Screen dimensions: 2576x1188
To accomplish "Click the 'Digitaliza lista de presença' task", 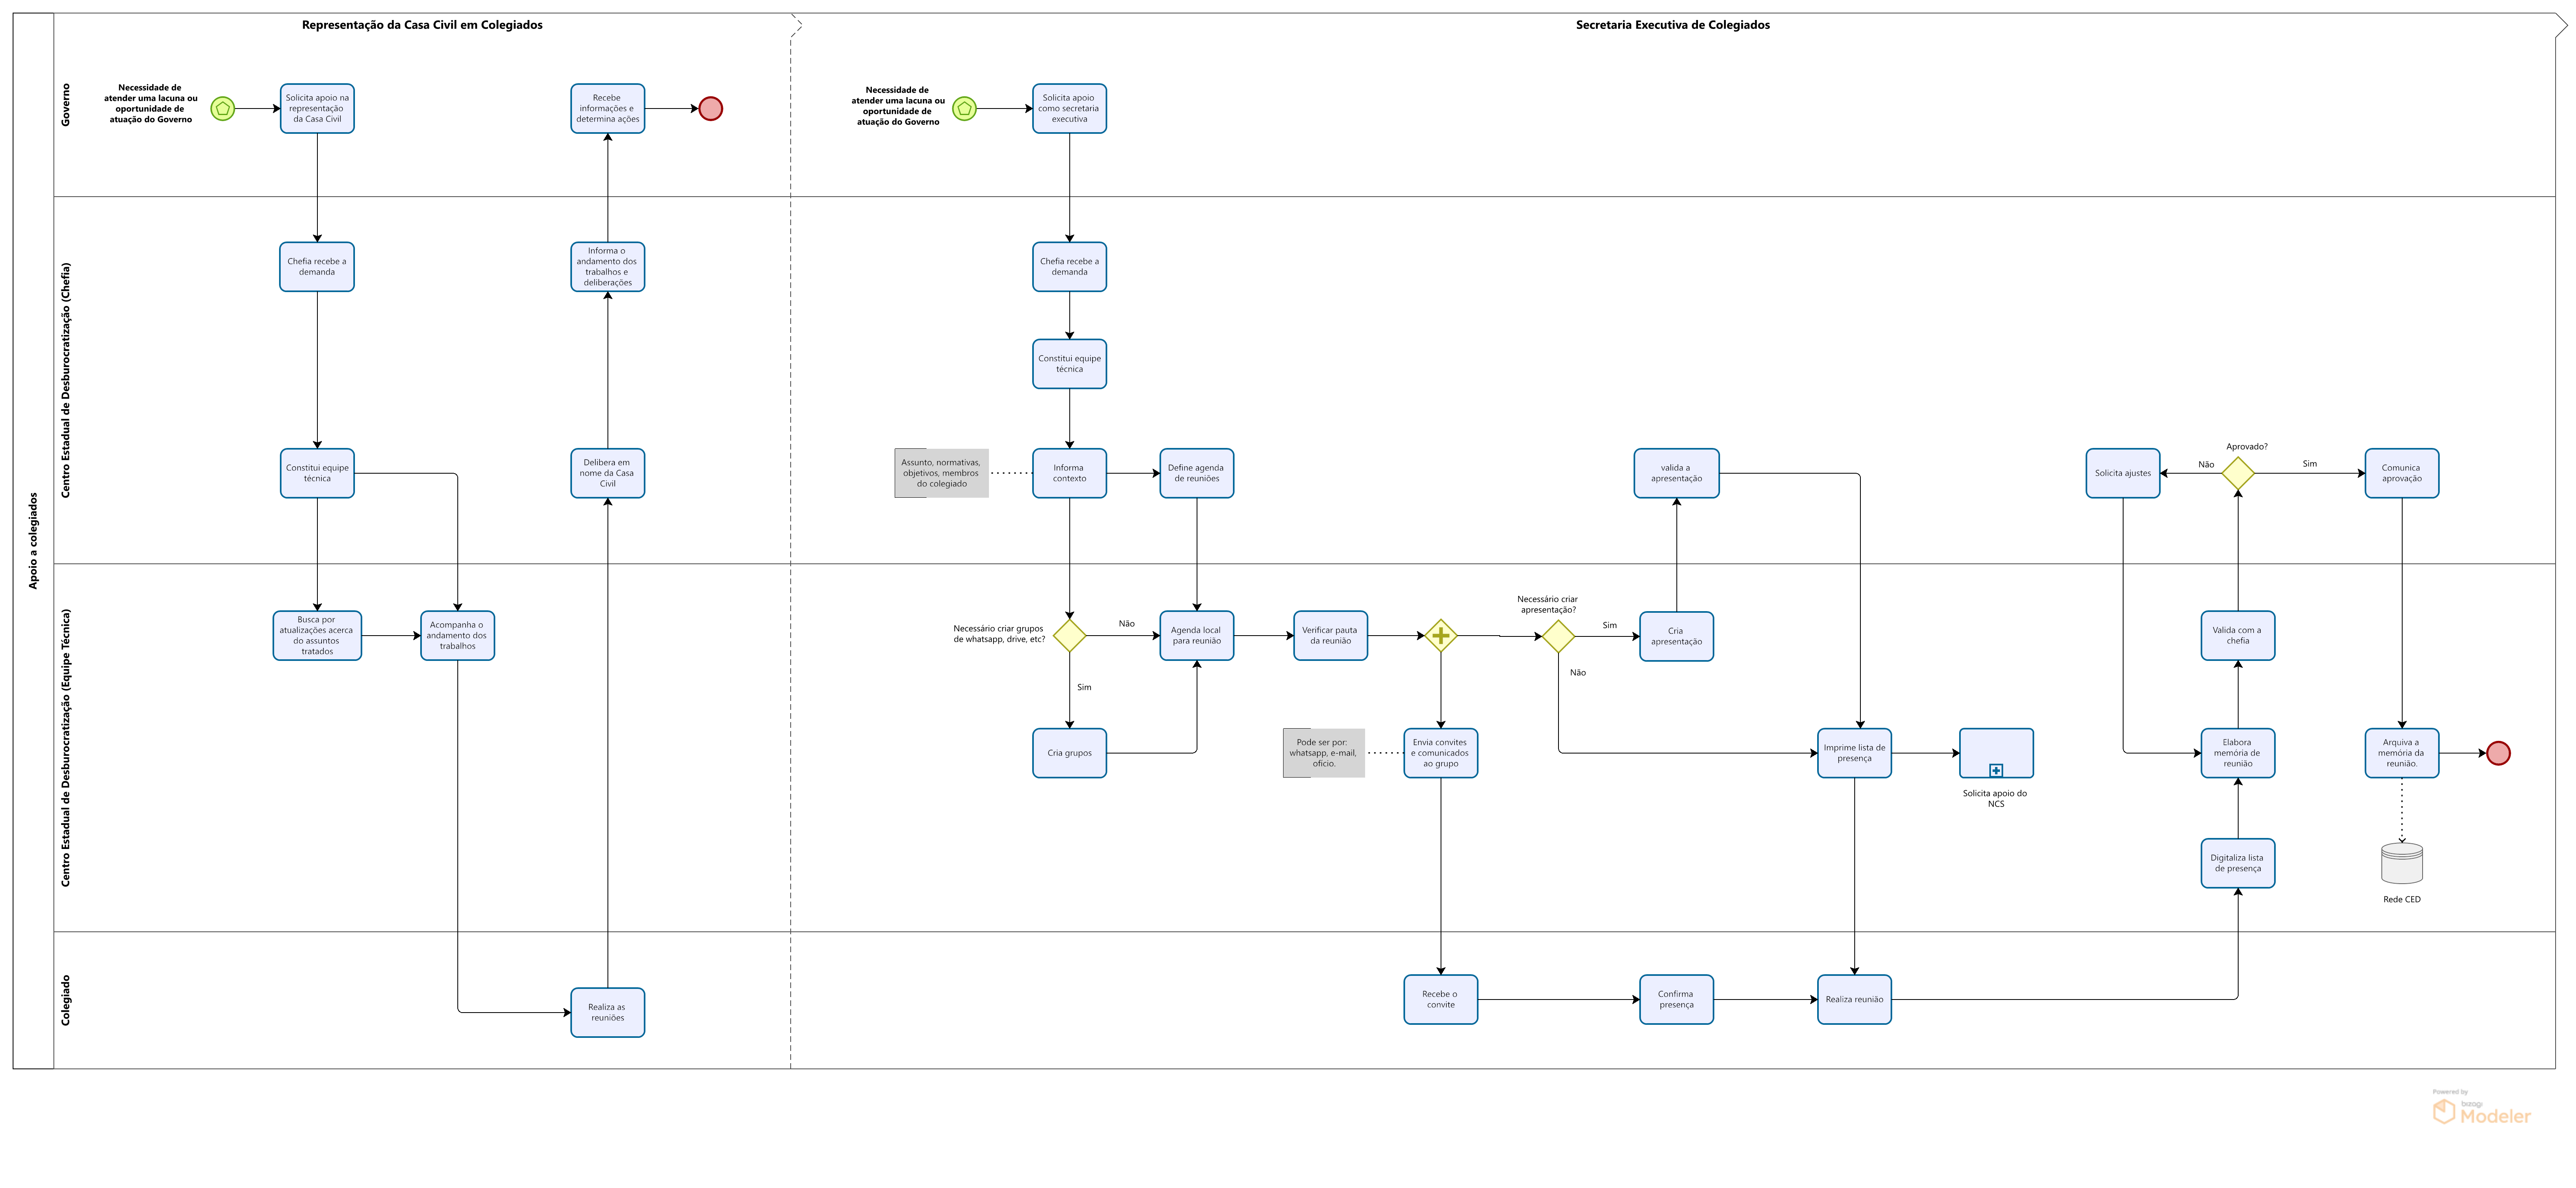I will point(2238,863).
